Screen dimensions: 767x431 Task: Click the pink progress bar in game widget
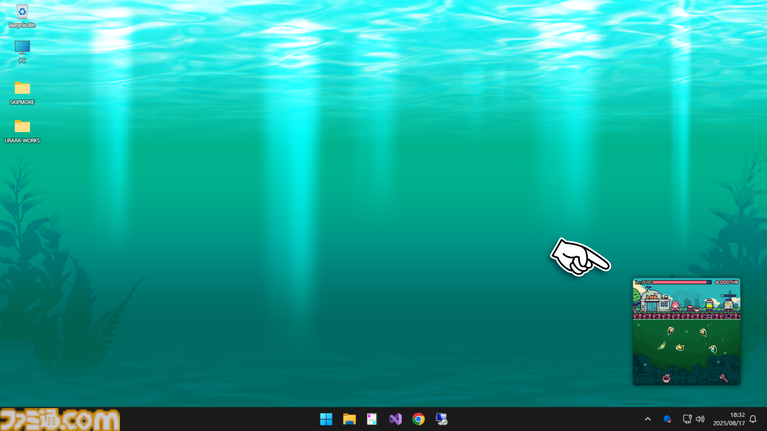(x=681, y=283)
